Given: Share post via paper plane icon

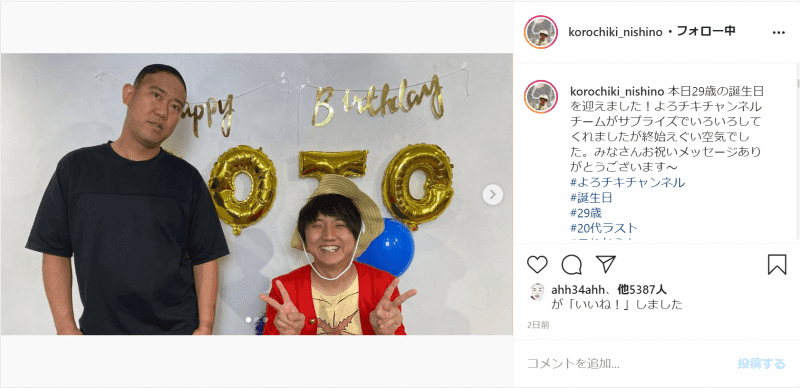Looking at the screenshot, I should pyautogui.click(x=606, y=264).
